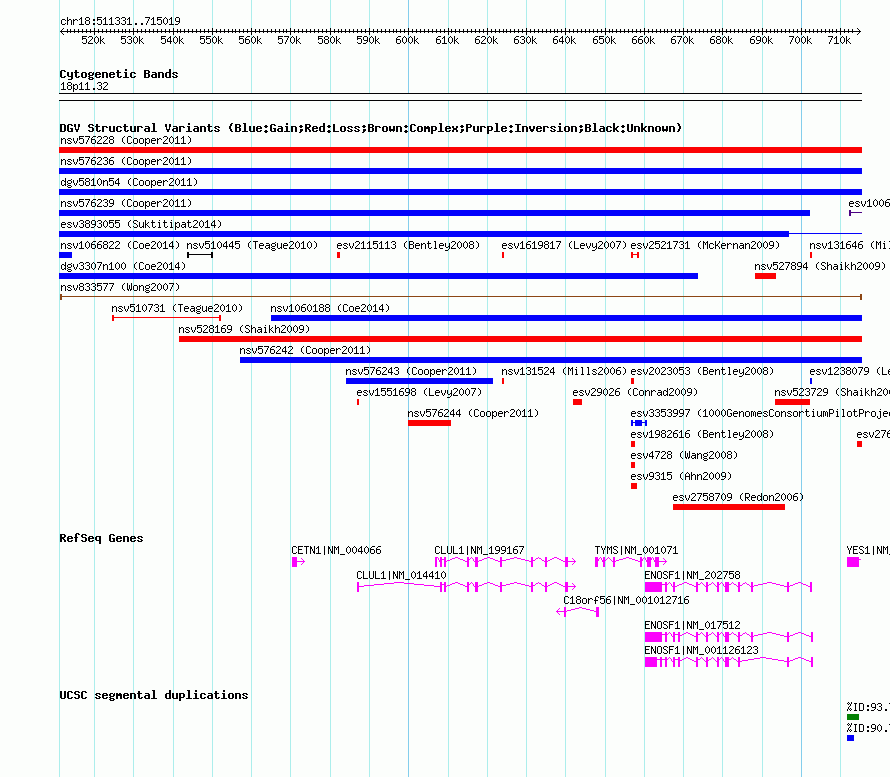
Task: Click the blue nsv576236 (Cooper2011) gain bar
Action: [460, 171]
